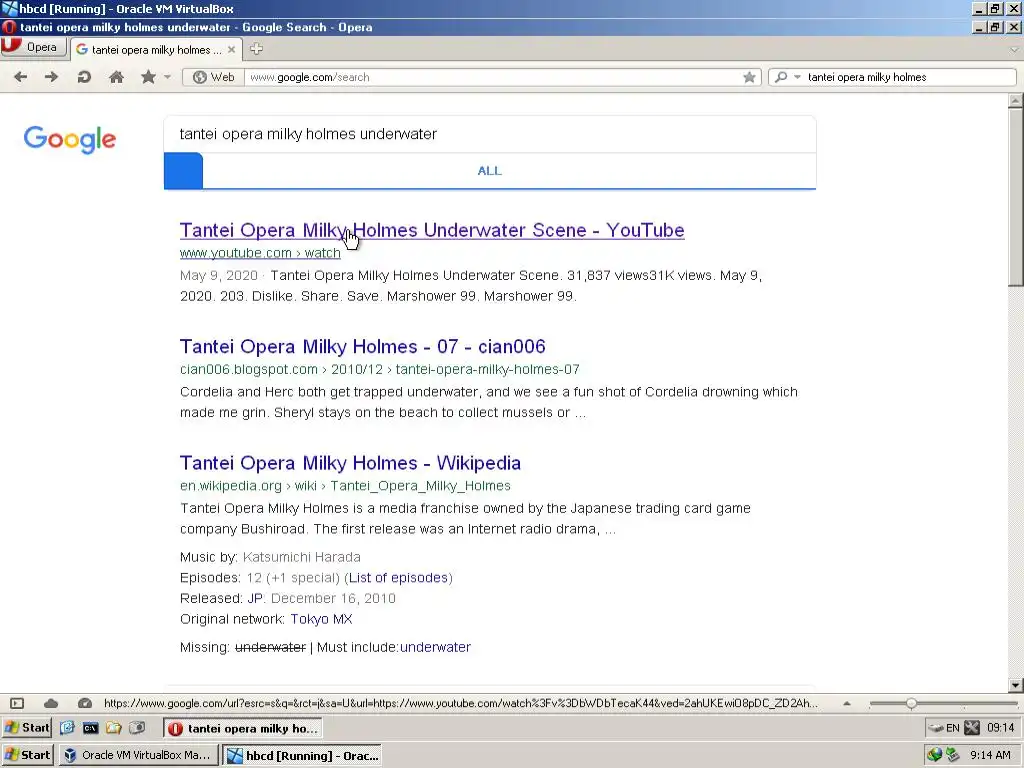The height and width of the screenshot is (768, 1024).
Task: Click Google search box containing 'underwater' query
Action: [x=490, y=134]
